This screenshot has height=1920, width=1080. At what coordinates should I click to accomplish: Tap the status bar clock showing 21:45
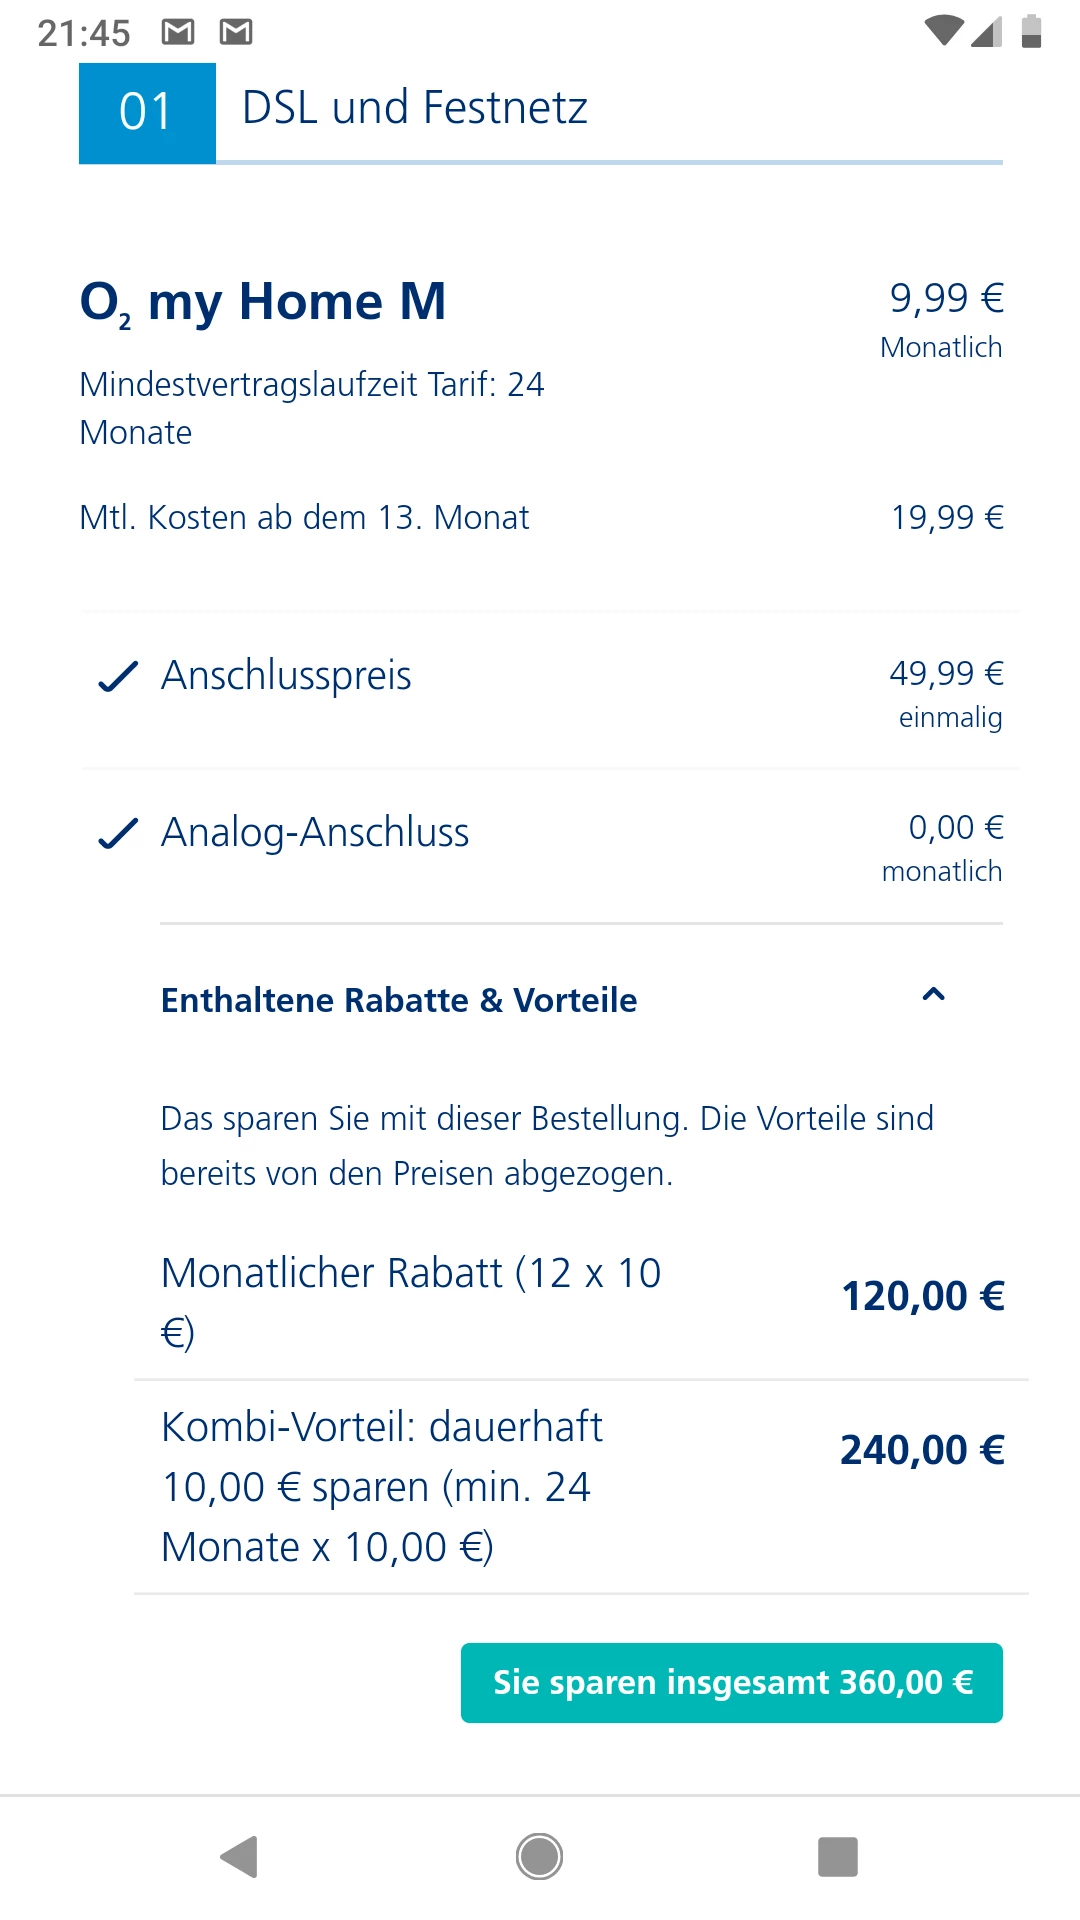point(84,33)
